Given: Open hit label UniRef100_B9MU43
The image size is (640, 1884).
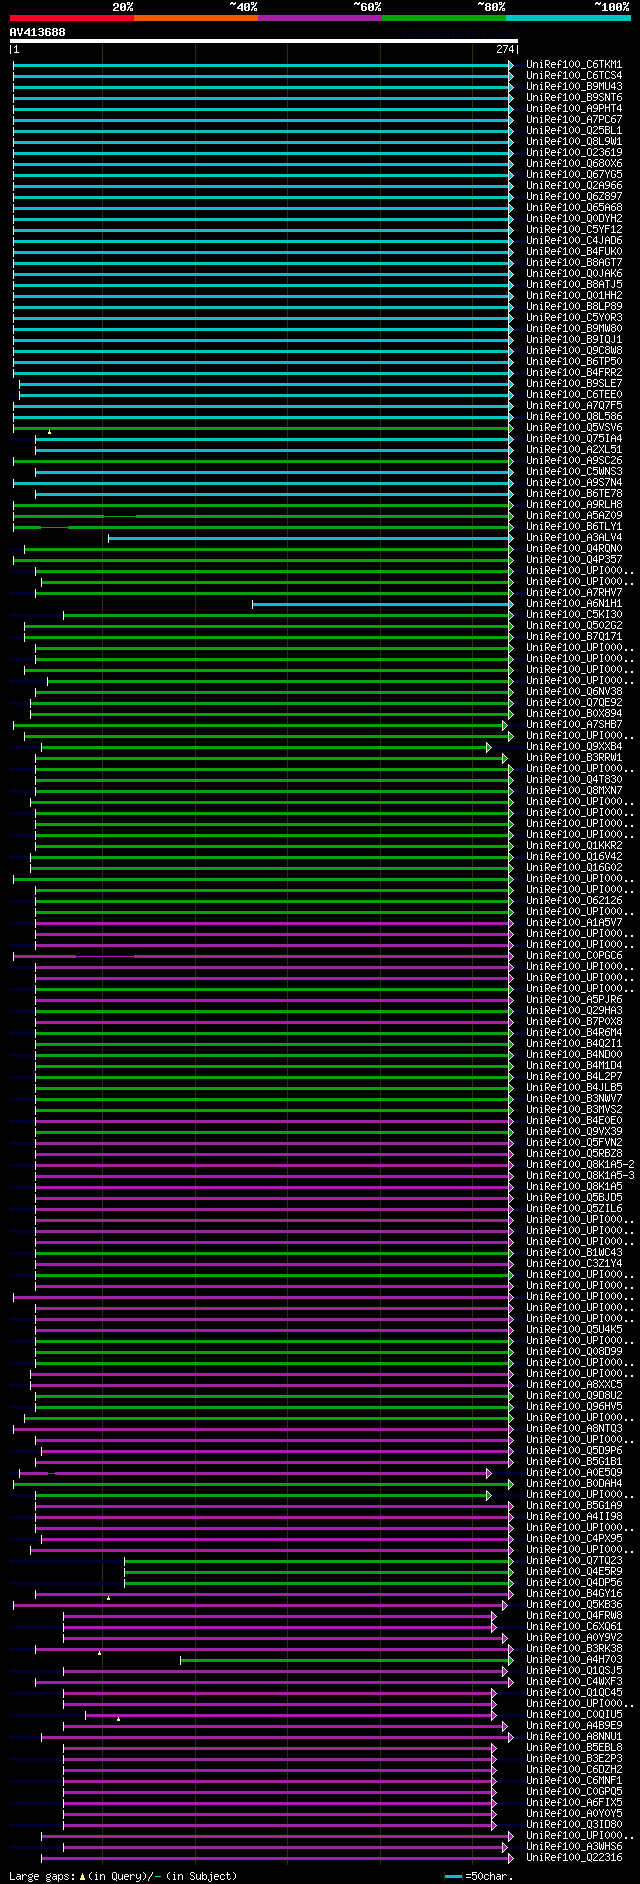Looking at the screenshot, I should pos(574,87).
